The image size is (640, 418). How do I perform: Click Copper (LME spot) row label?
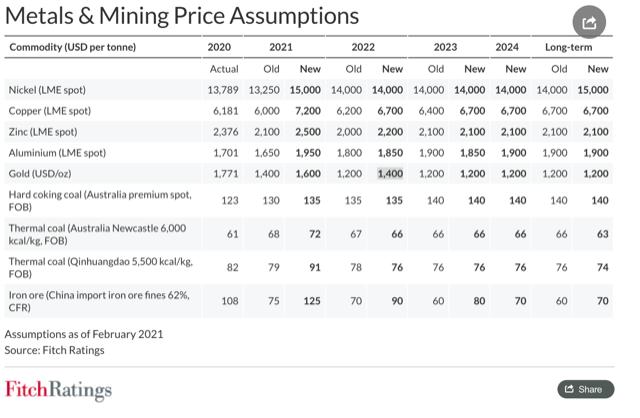pos(49,111)
